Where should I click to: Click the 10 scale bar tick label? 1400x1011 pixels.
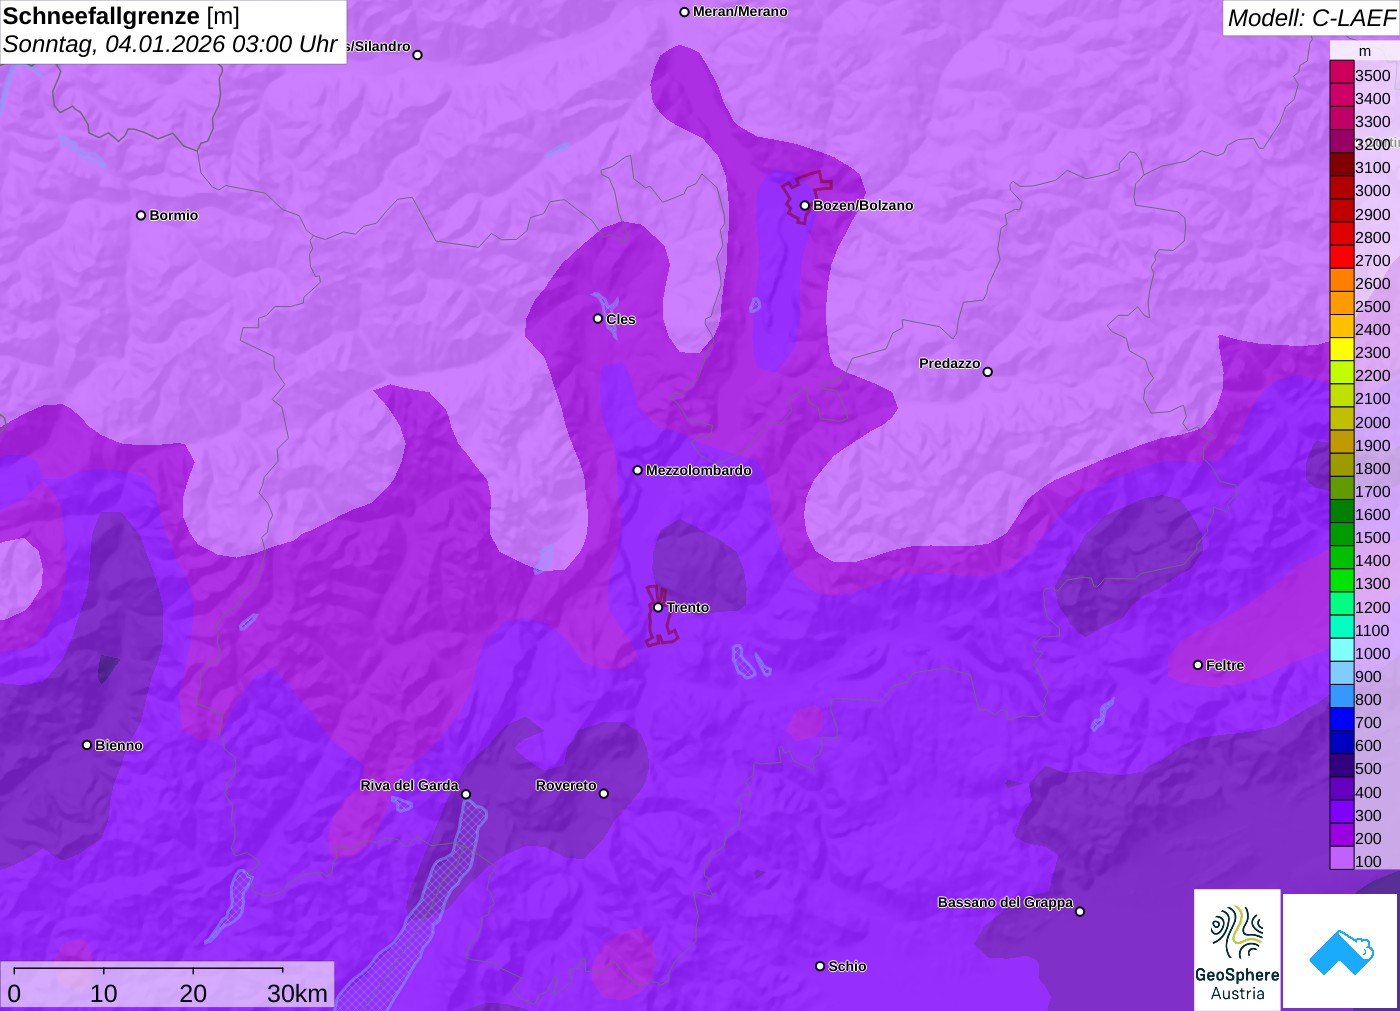pos(104,993)
